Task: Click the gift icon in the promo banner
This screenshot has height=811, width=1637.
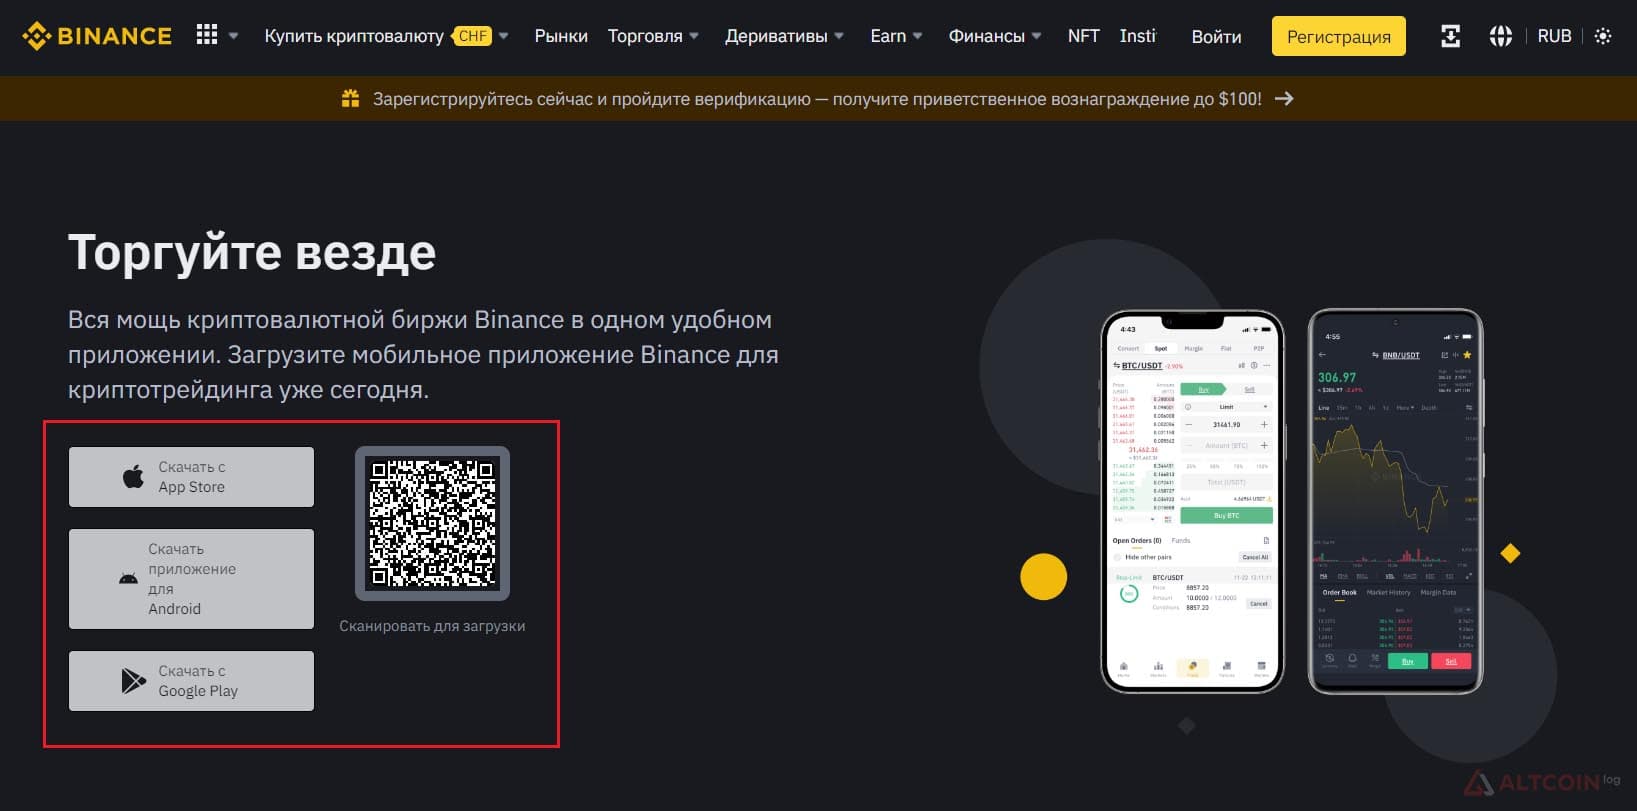Action: pos(350,98)
